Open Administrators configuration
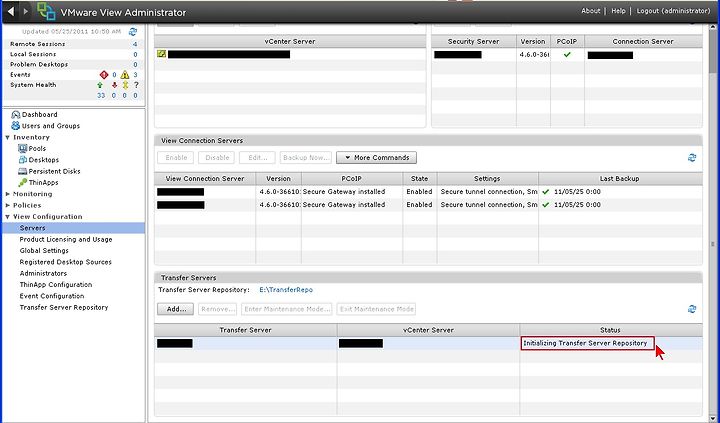Screen dimensions: 720x423 point(43,273)
